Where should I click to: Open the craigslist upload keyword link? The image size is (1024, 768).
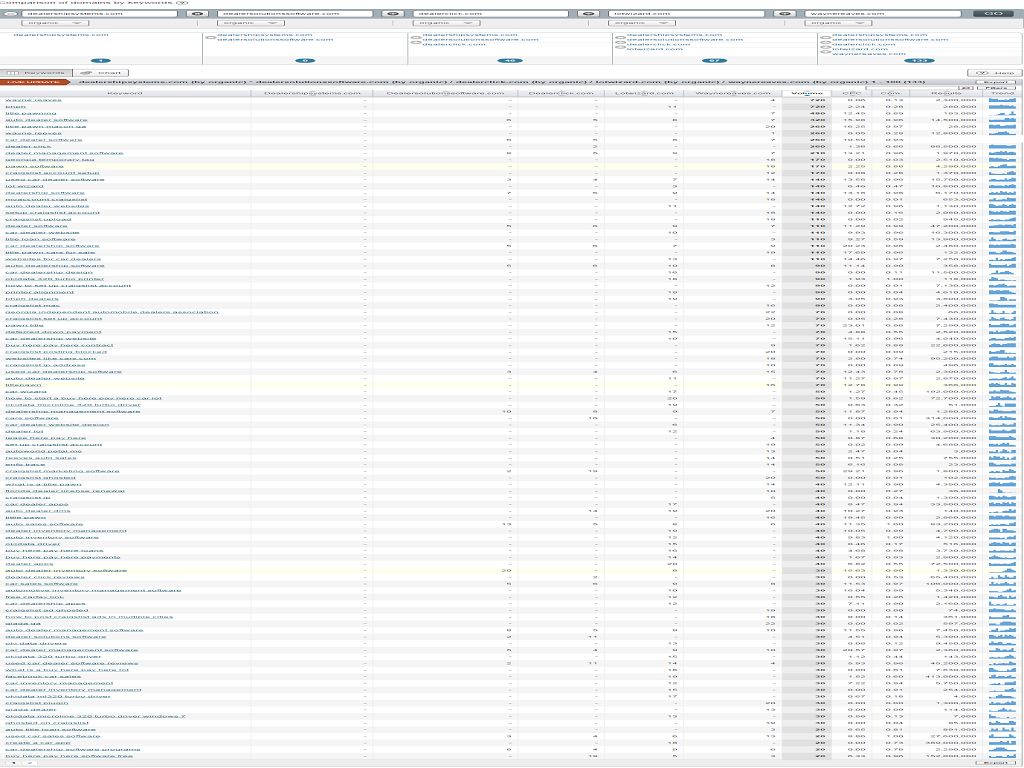click(38, 219)
